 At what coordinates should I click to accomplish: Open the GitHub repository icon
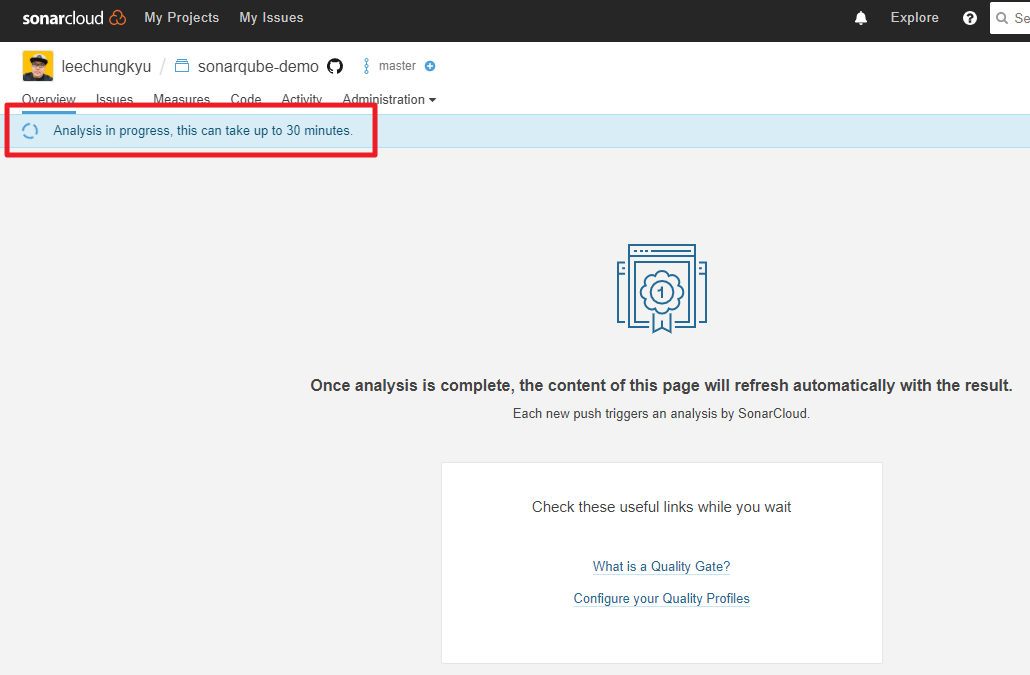click(335, 66)
